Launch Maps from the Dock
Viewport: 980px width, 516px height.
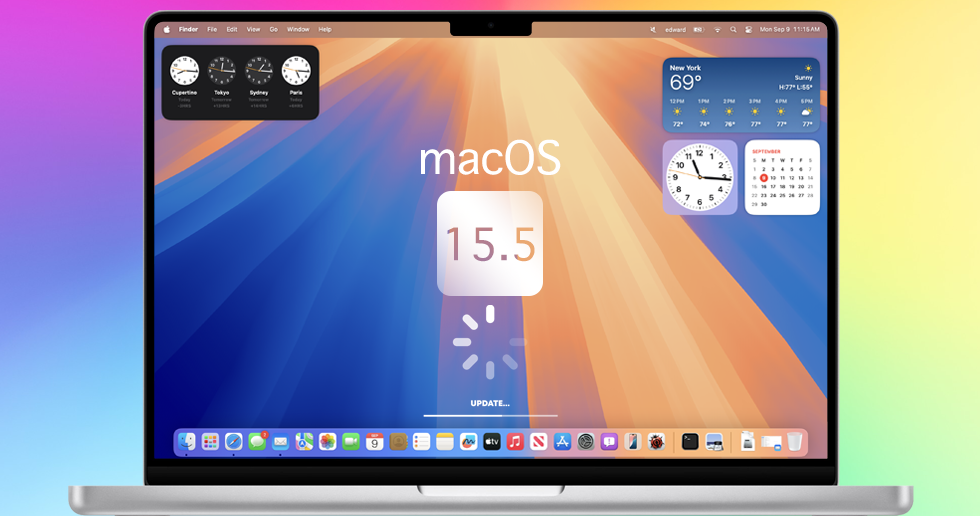tap(304, 442)
